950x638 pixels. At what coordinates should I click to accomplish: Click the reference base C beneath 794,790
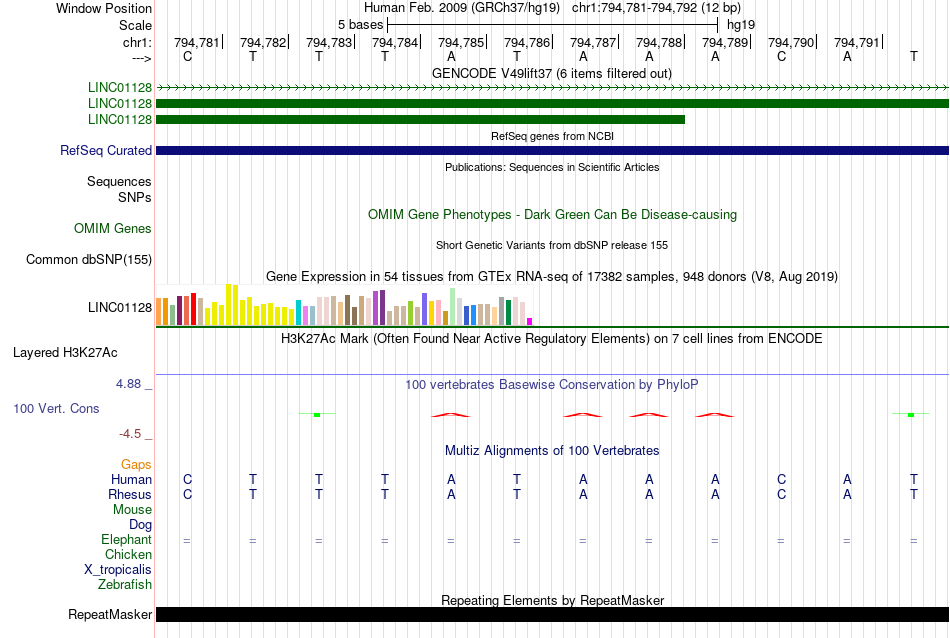pyautogui.click(x=781, y=56)
